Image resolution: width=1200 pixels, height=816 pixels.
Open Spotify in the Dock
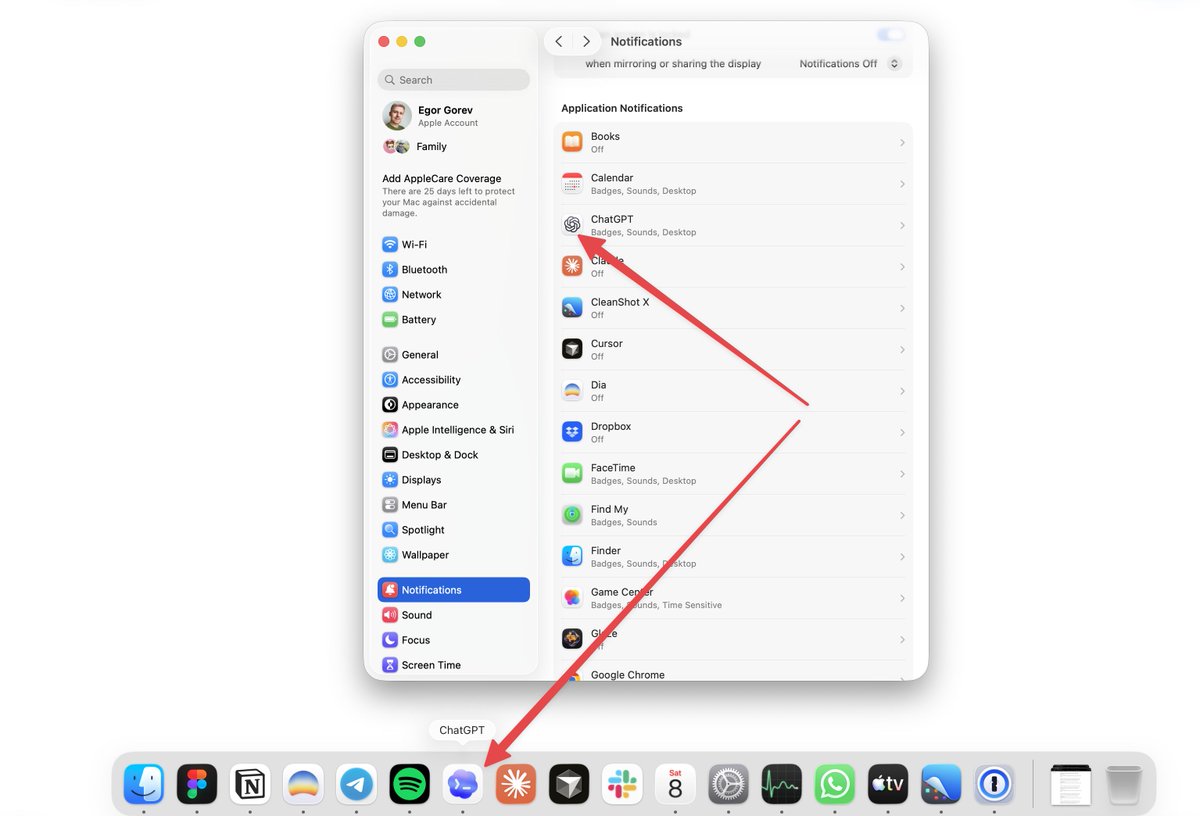pos(409,785)
